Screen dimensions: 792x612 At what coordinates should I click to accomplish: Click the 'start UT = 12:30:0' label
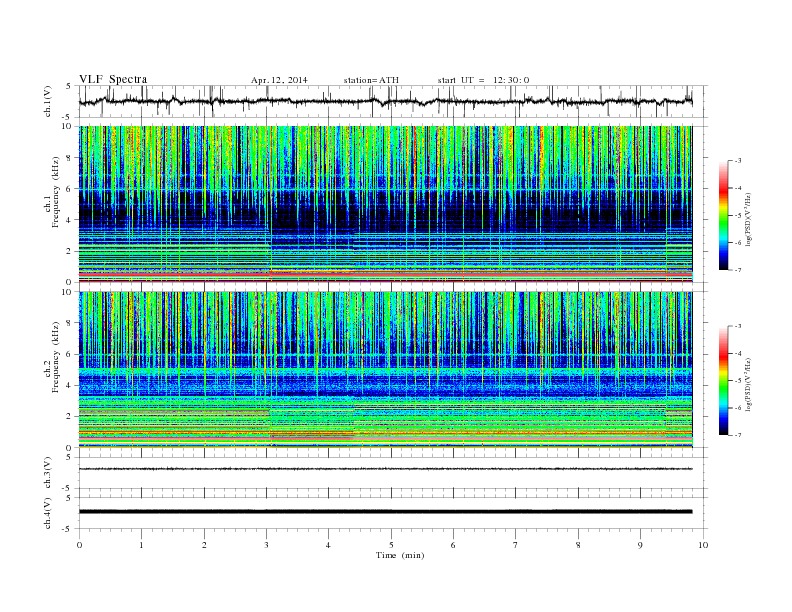(483, 80)
